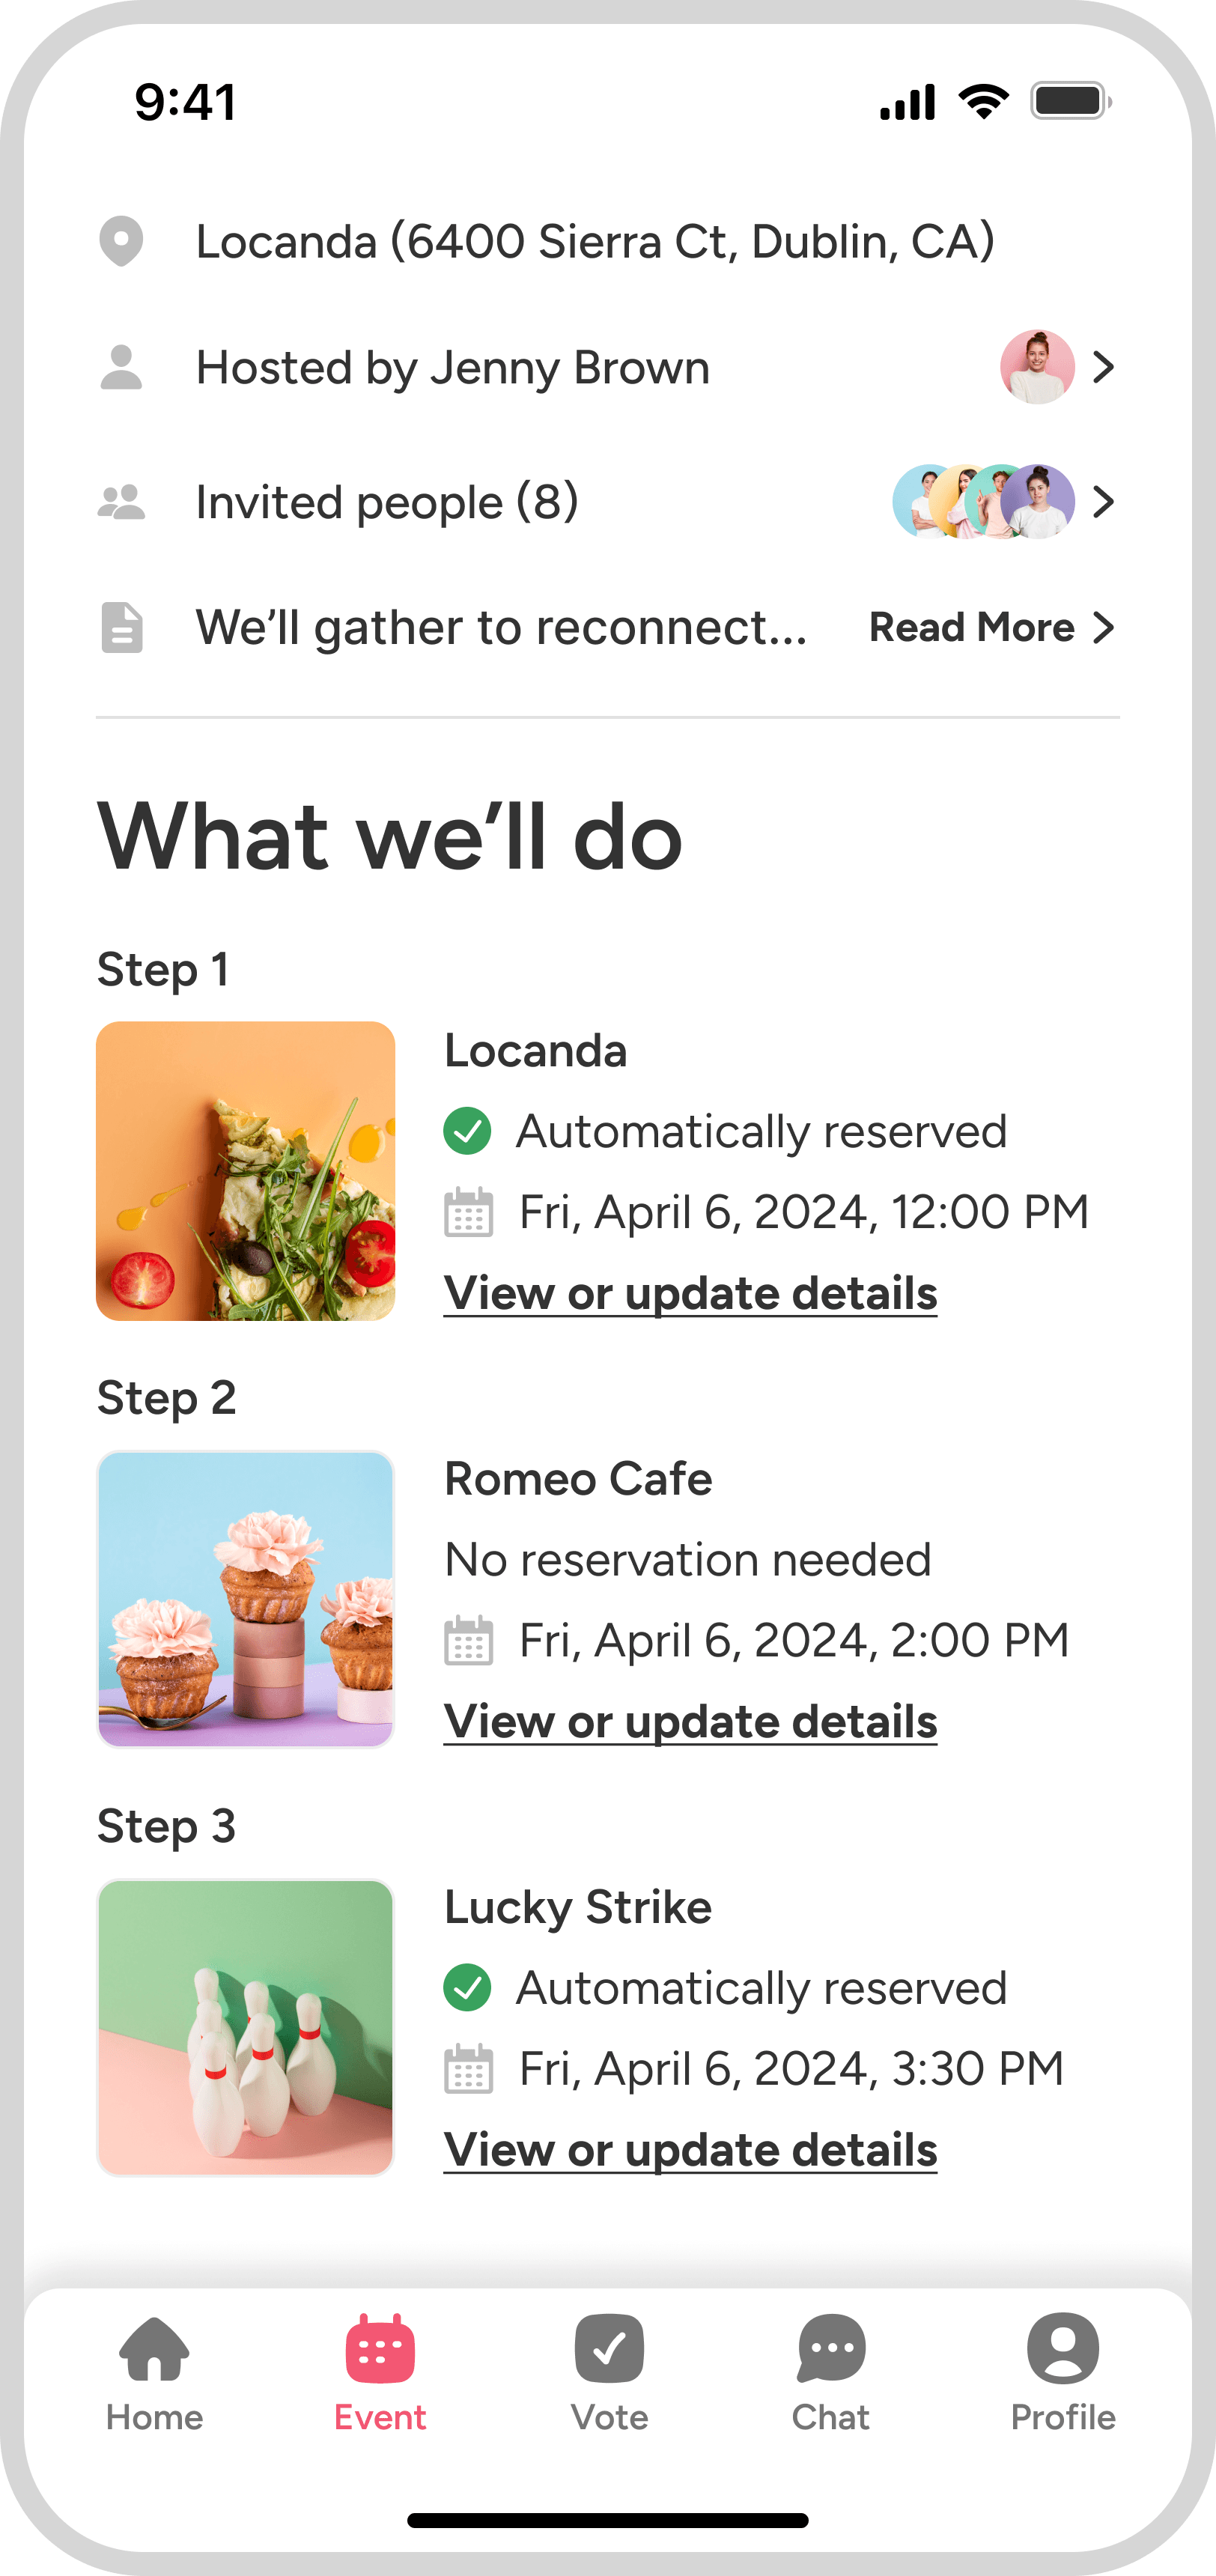1216x2576 pixels.
Task: Tap the location pin icon
Action: click(121, 241)
